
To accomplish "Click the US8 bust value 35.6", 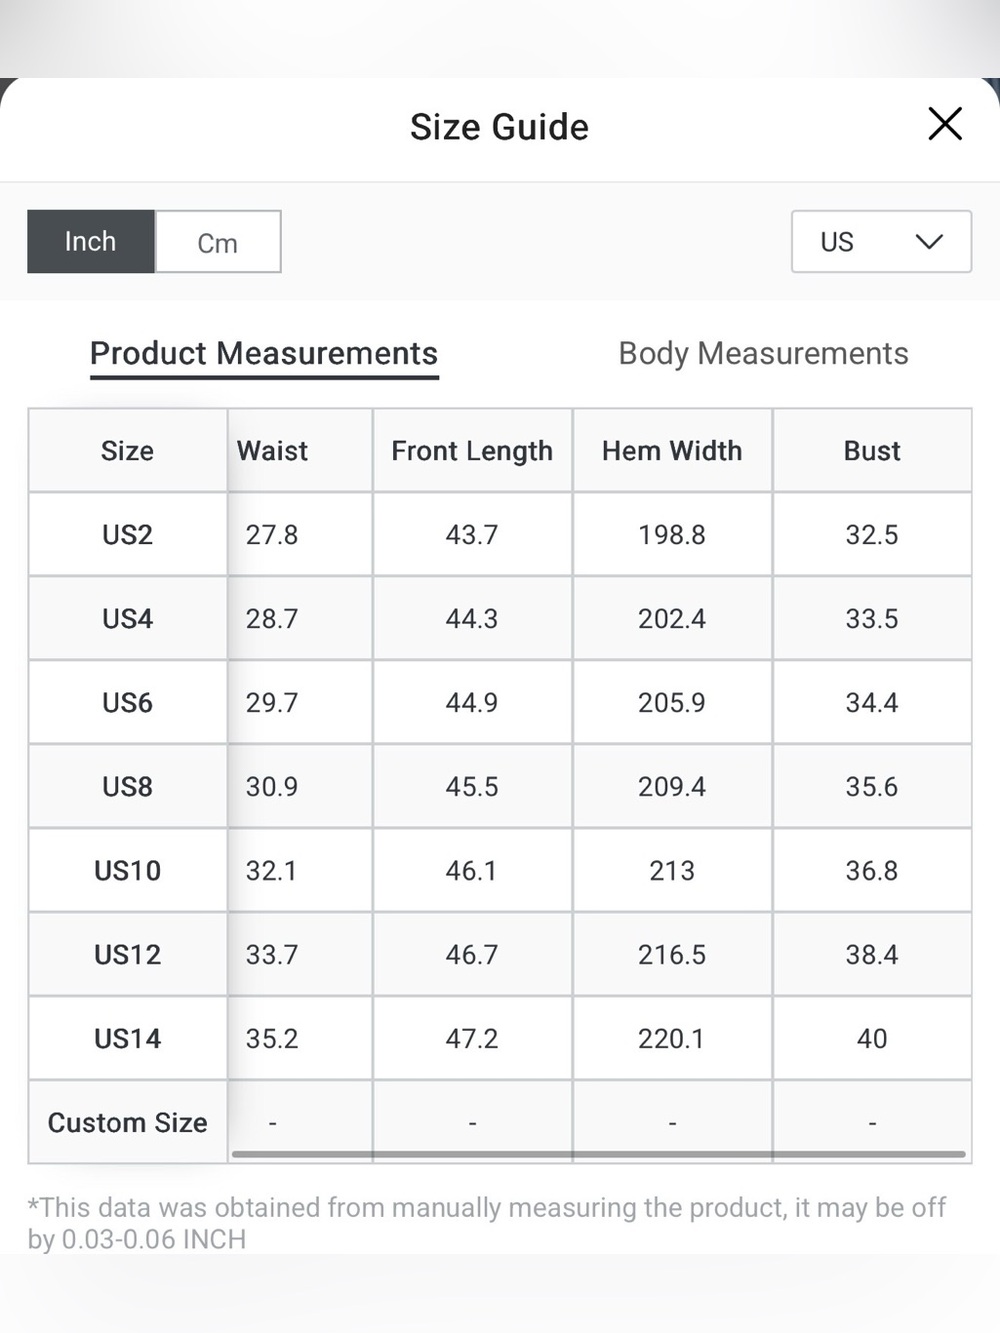I will coord(872,786).
